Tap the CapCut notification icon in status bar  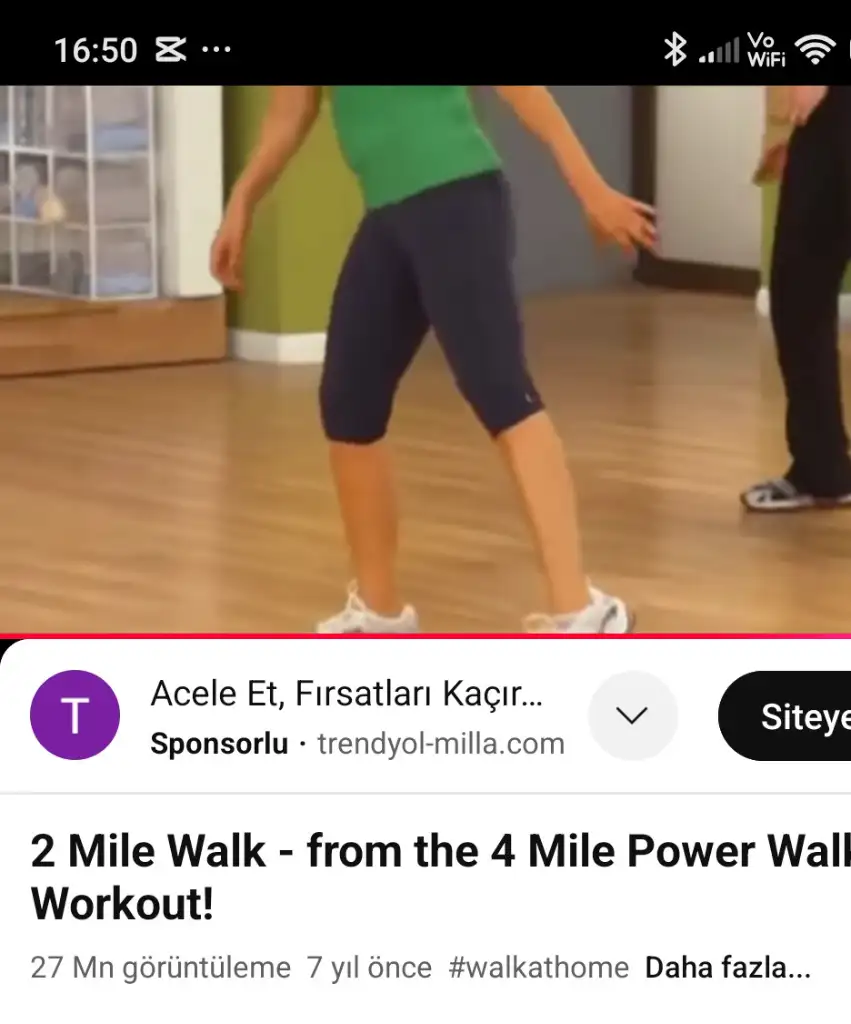click(x=170, y=50)
